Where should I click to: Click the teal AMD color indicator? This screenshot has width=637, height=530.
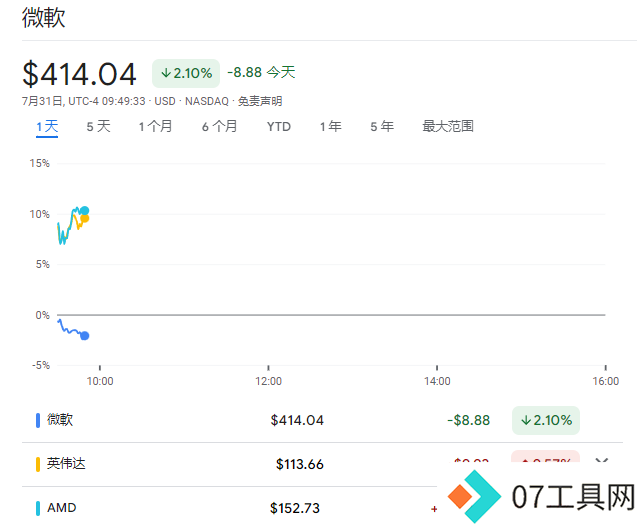38,508
